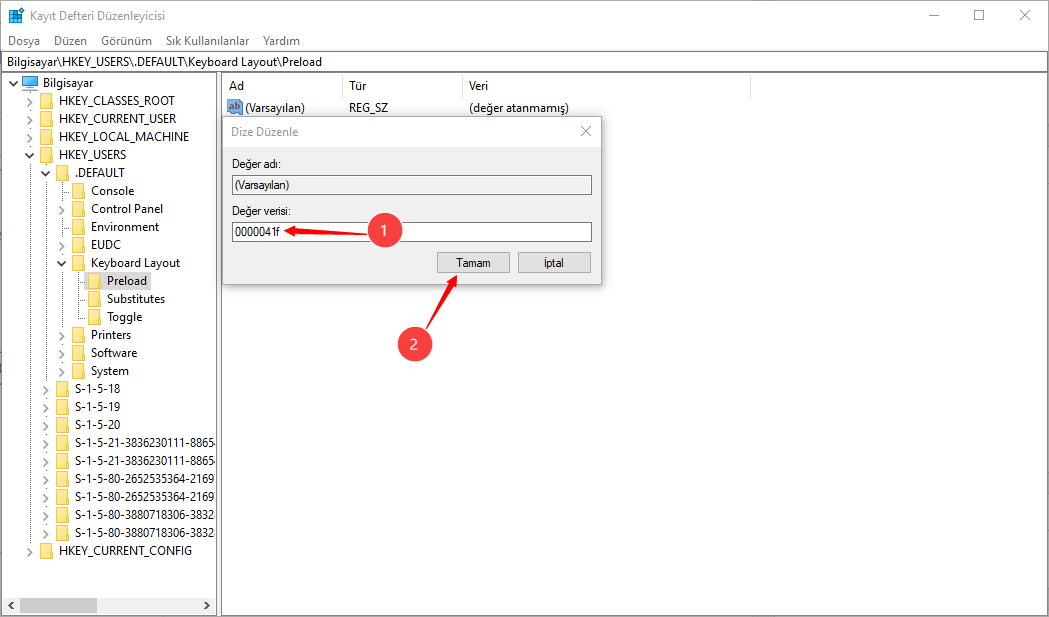
Task: Click the S-1-5-20 folder icon
Action: coord(62,426)
